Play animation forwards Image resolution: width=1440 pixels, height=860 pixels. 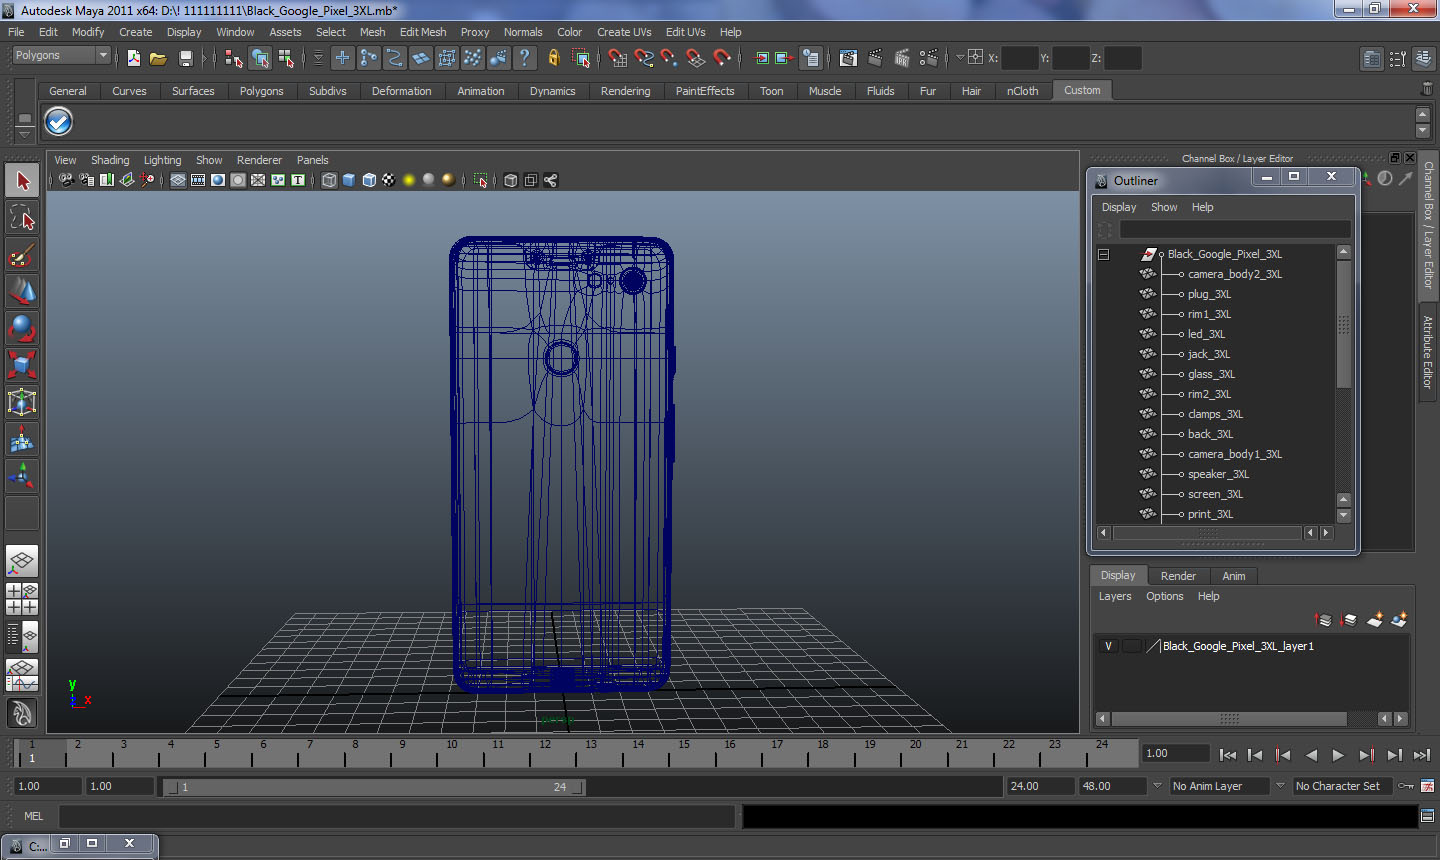pos(1338,755)
